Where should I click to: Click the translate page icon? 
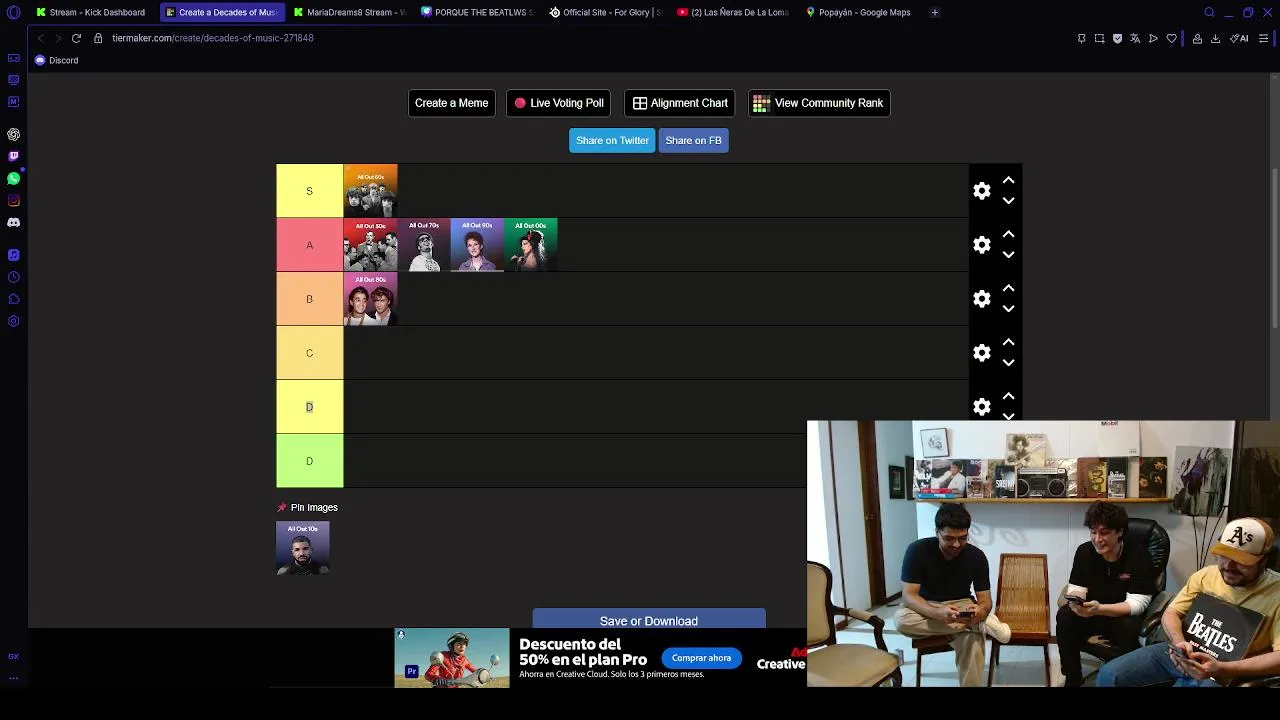1135,38
